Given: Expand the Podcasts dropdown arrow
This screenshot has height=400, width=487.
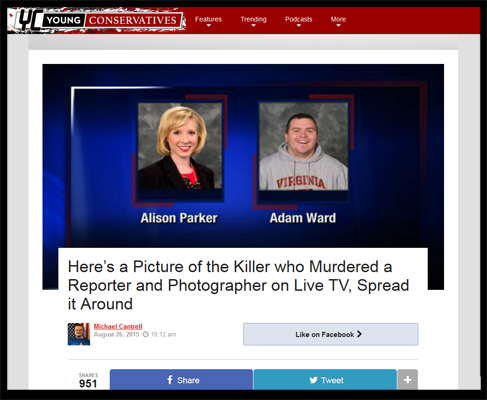Looking at the screenshot, I should 299,26.
